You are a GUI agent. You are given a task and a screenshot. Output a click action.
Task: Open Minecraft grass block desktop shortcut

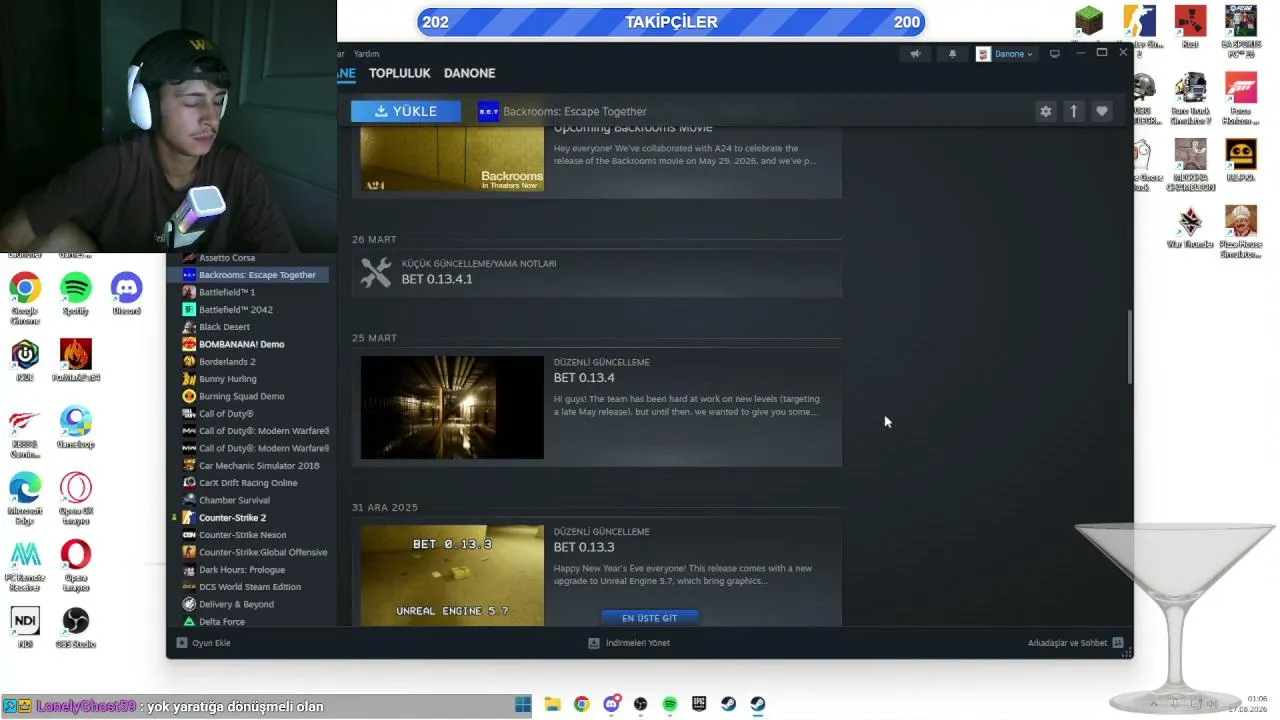tap(1089, 20)
